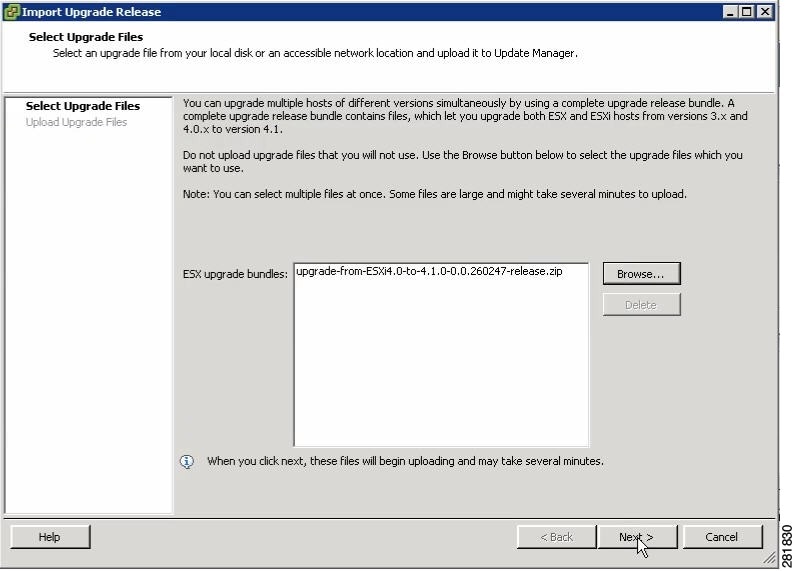
Task: Maximize the Import Upgrade Release window
Action: click(747, 12)
